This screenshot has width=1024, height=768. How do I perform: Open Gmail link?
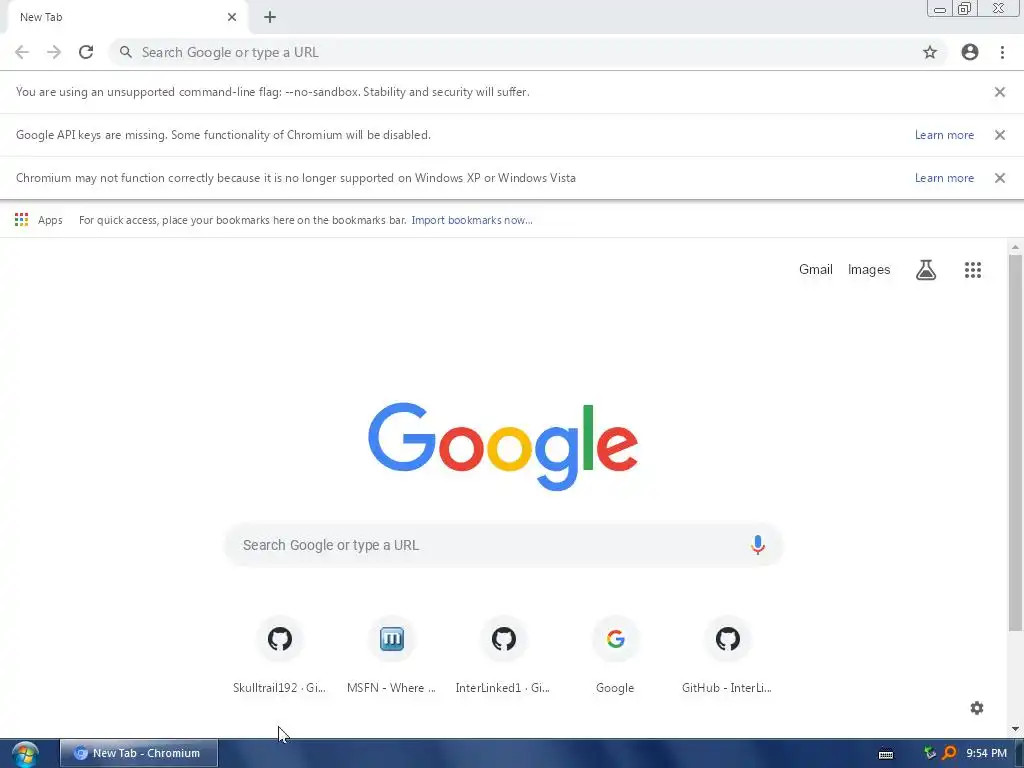click(816, 270)
